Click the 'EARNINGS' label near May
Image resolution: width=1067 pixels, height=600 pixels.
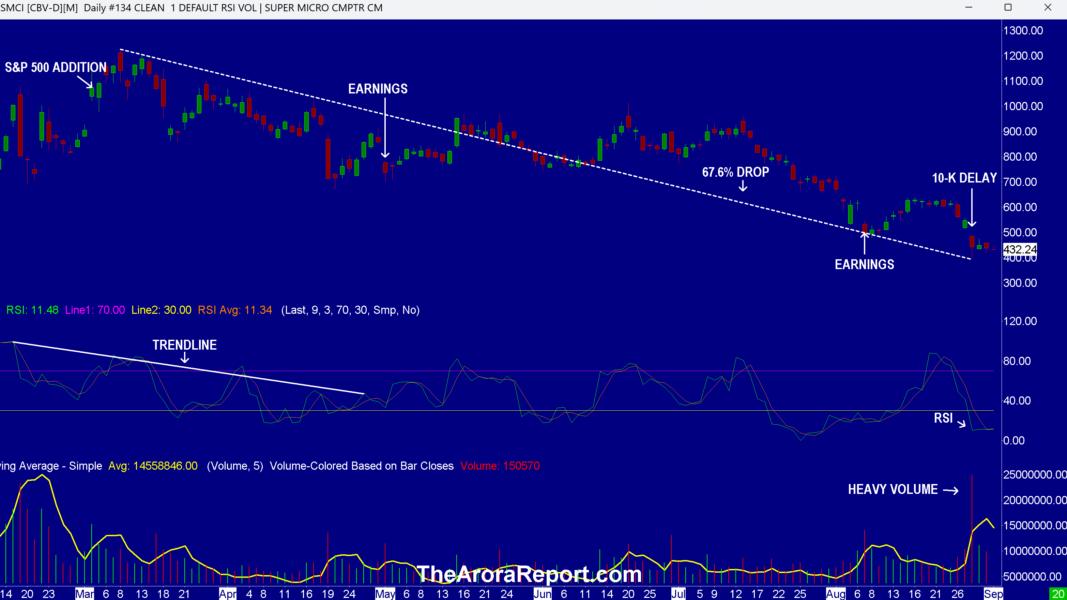point(378,89)
